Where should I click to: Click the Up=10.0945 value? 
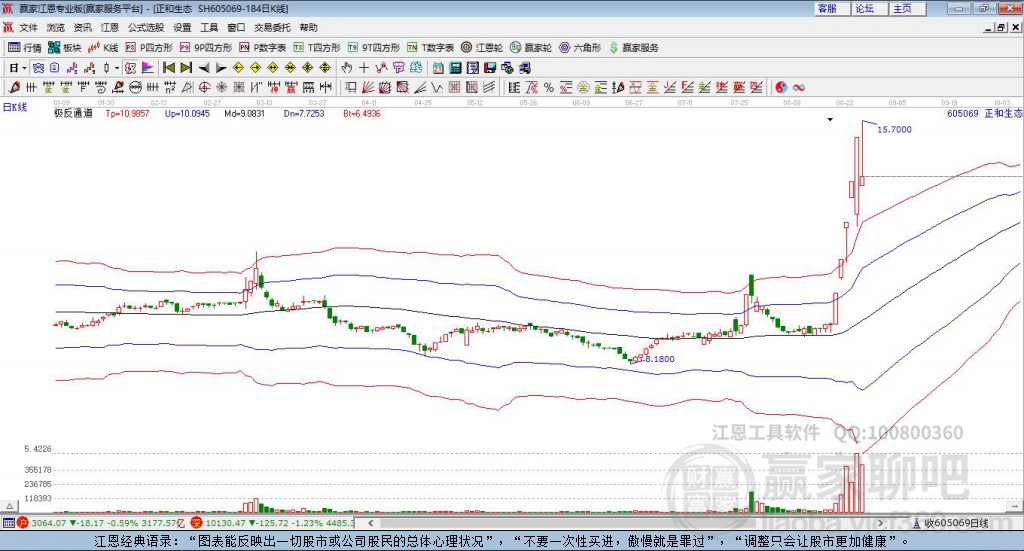(187, 113)
